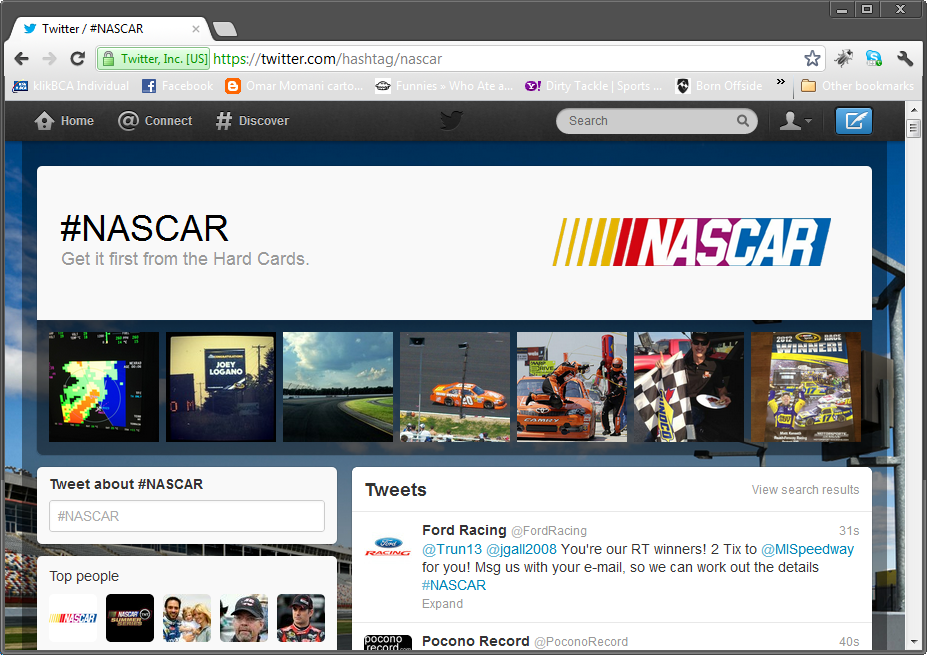The height and width of the screenshot is (655, 927).
Task: Expand the Ford Racing tweet
Action: [442, 604]
